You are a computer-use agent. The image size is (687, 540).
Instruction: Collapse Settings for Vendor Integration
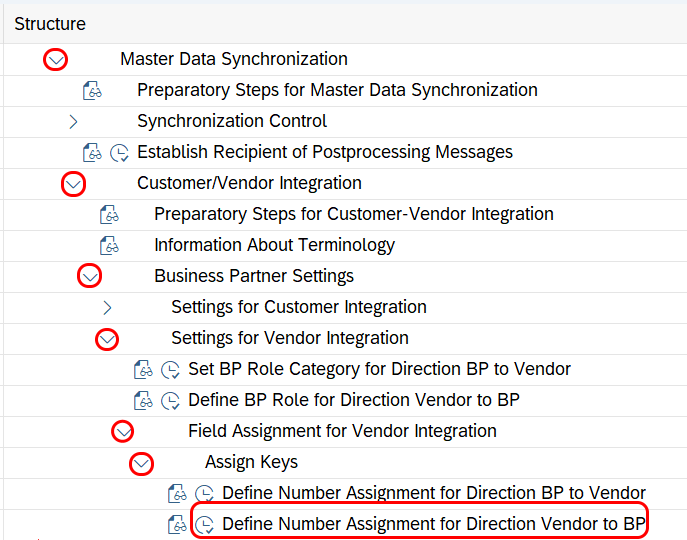[107, 339]
